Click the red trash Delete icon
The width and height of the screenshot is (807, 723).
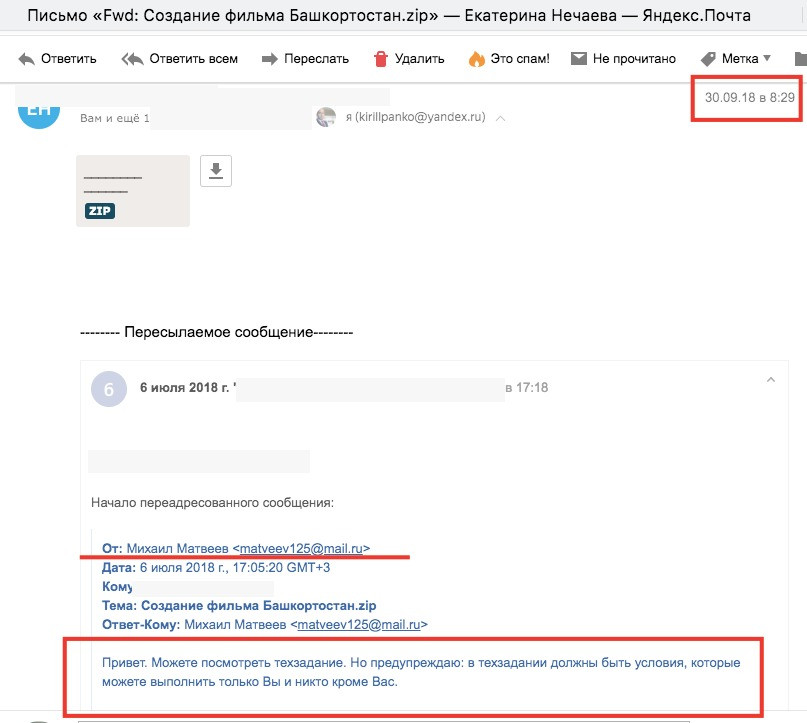pos(380,59)
